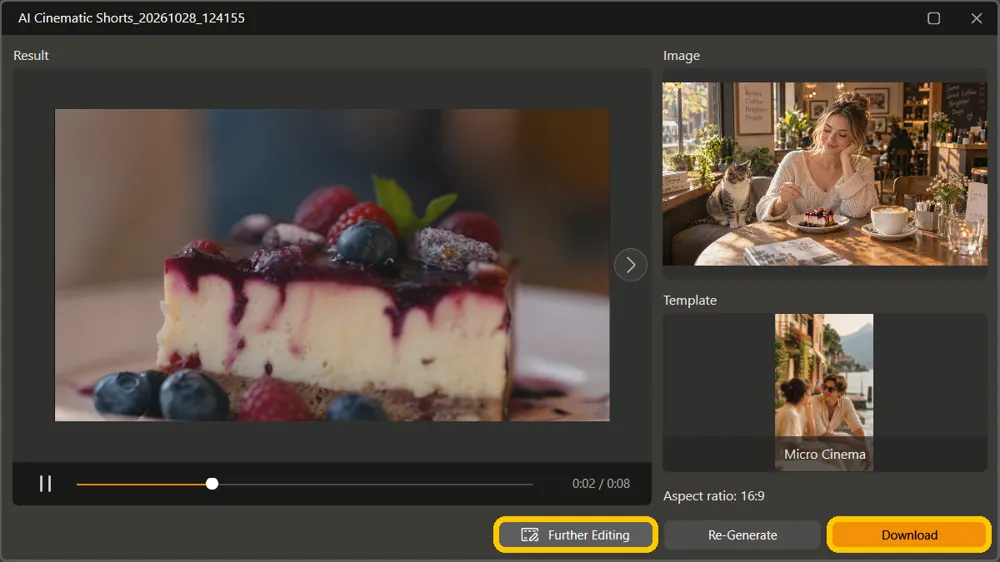Click the Aspect ratio: 16:9 text
This screenshot has width=1000, height=562.
[714, 496]
